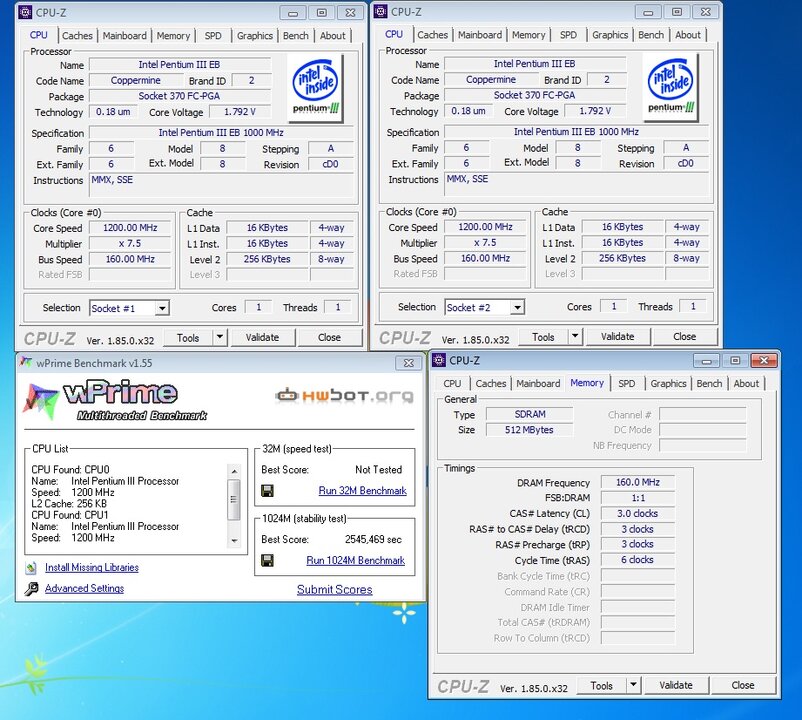Viewport: 802px width, 720px height.
Task: Click Validate in the CPU-Z Memory window
Action: [x=676, y=685]
